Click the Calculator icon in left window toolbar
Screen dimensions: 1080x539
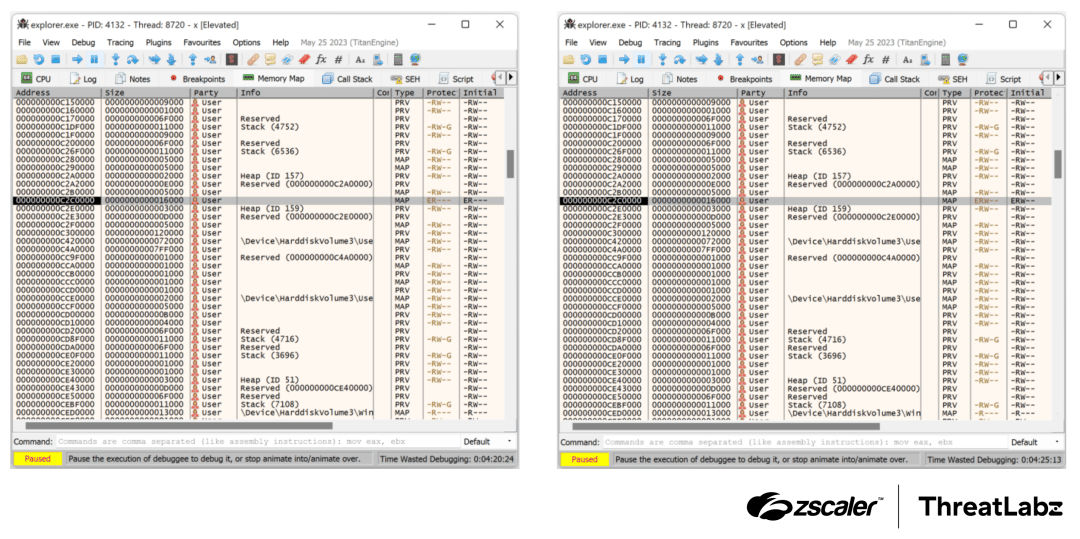tap(397, 60)
